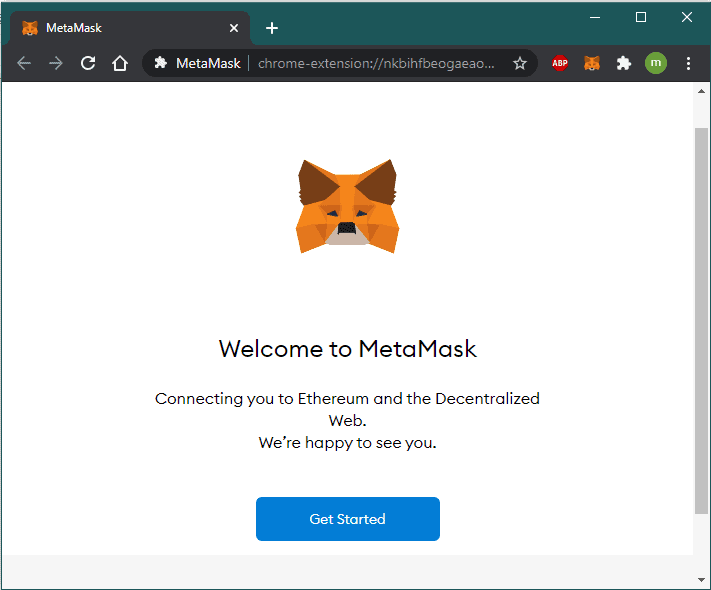Screen dimensions: 711x590
Task: Click the scrollbar up arrow
Action: [701, 91]
